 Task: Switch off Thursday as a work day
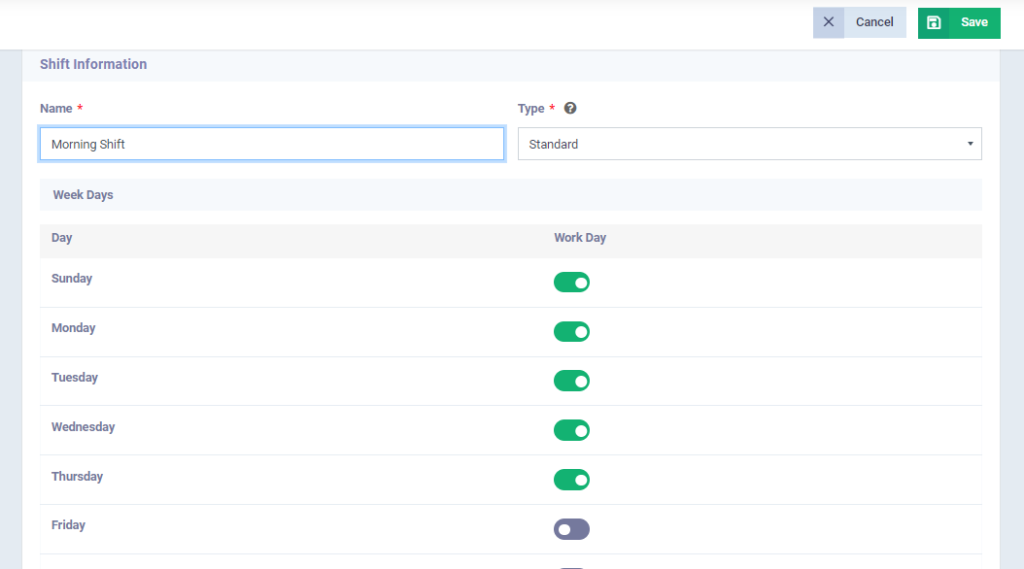coord(571,480)
